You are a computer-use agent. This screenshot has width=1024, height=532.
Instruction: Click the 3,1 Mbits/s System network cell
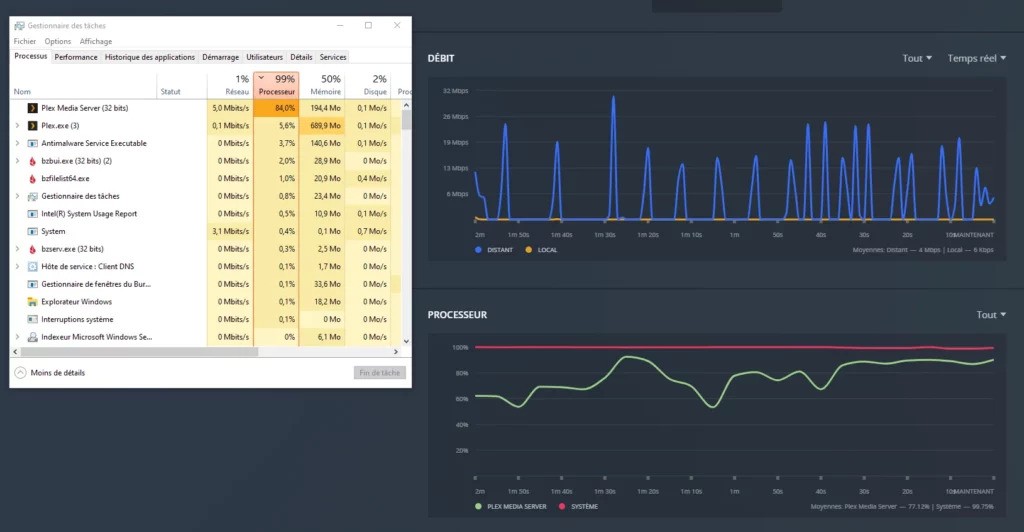[230, 231]
